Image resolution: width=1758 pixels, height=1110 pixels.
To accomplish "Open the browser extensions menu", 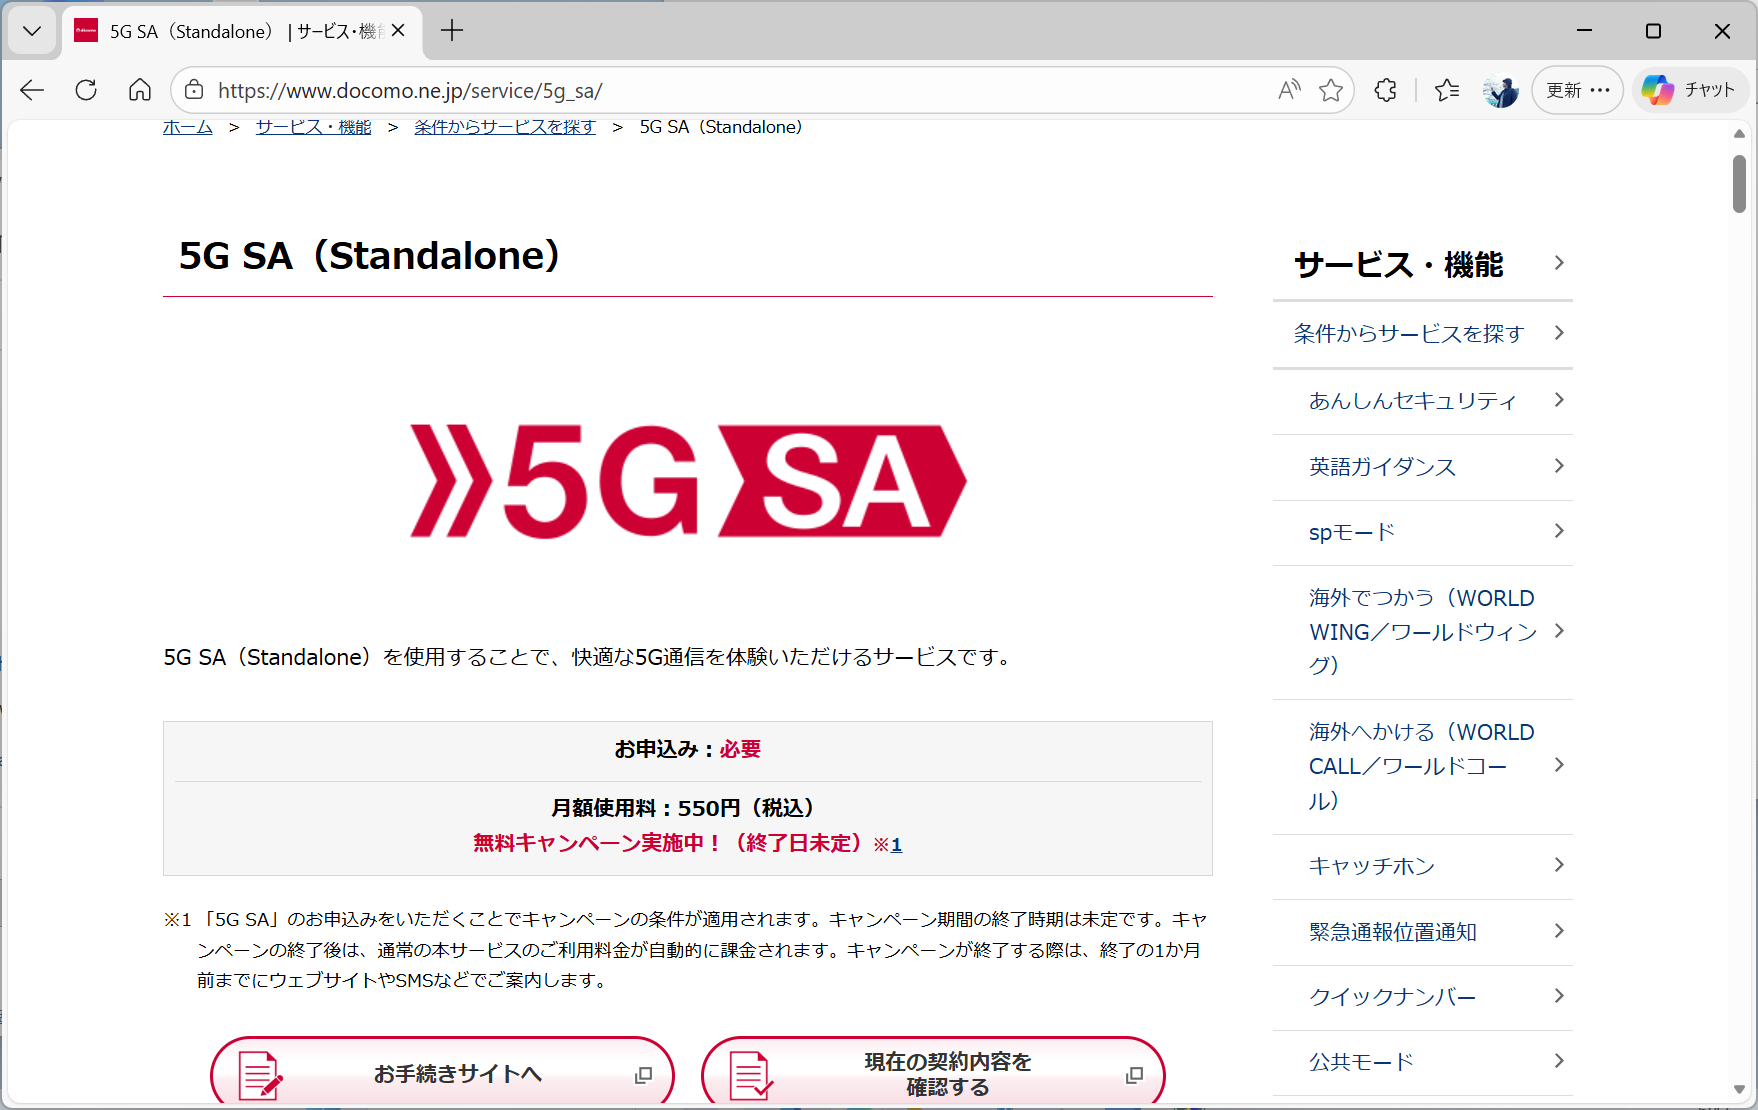I will tap(1386, 90).
